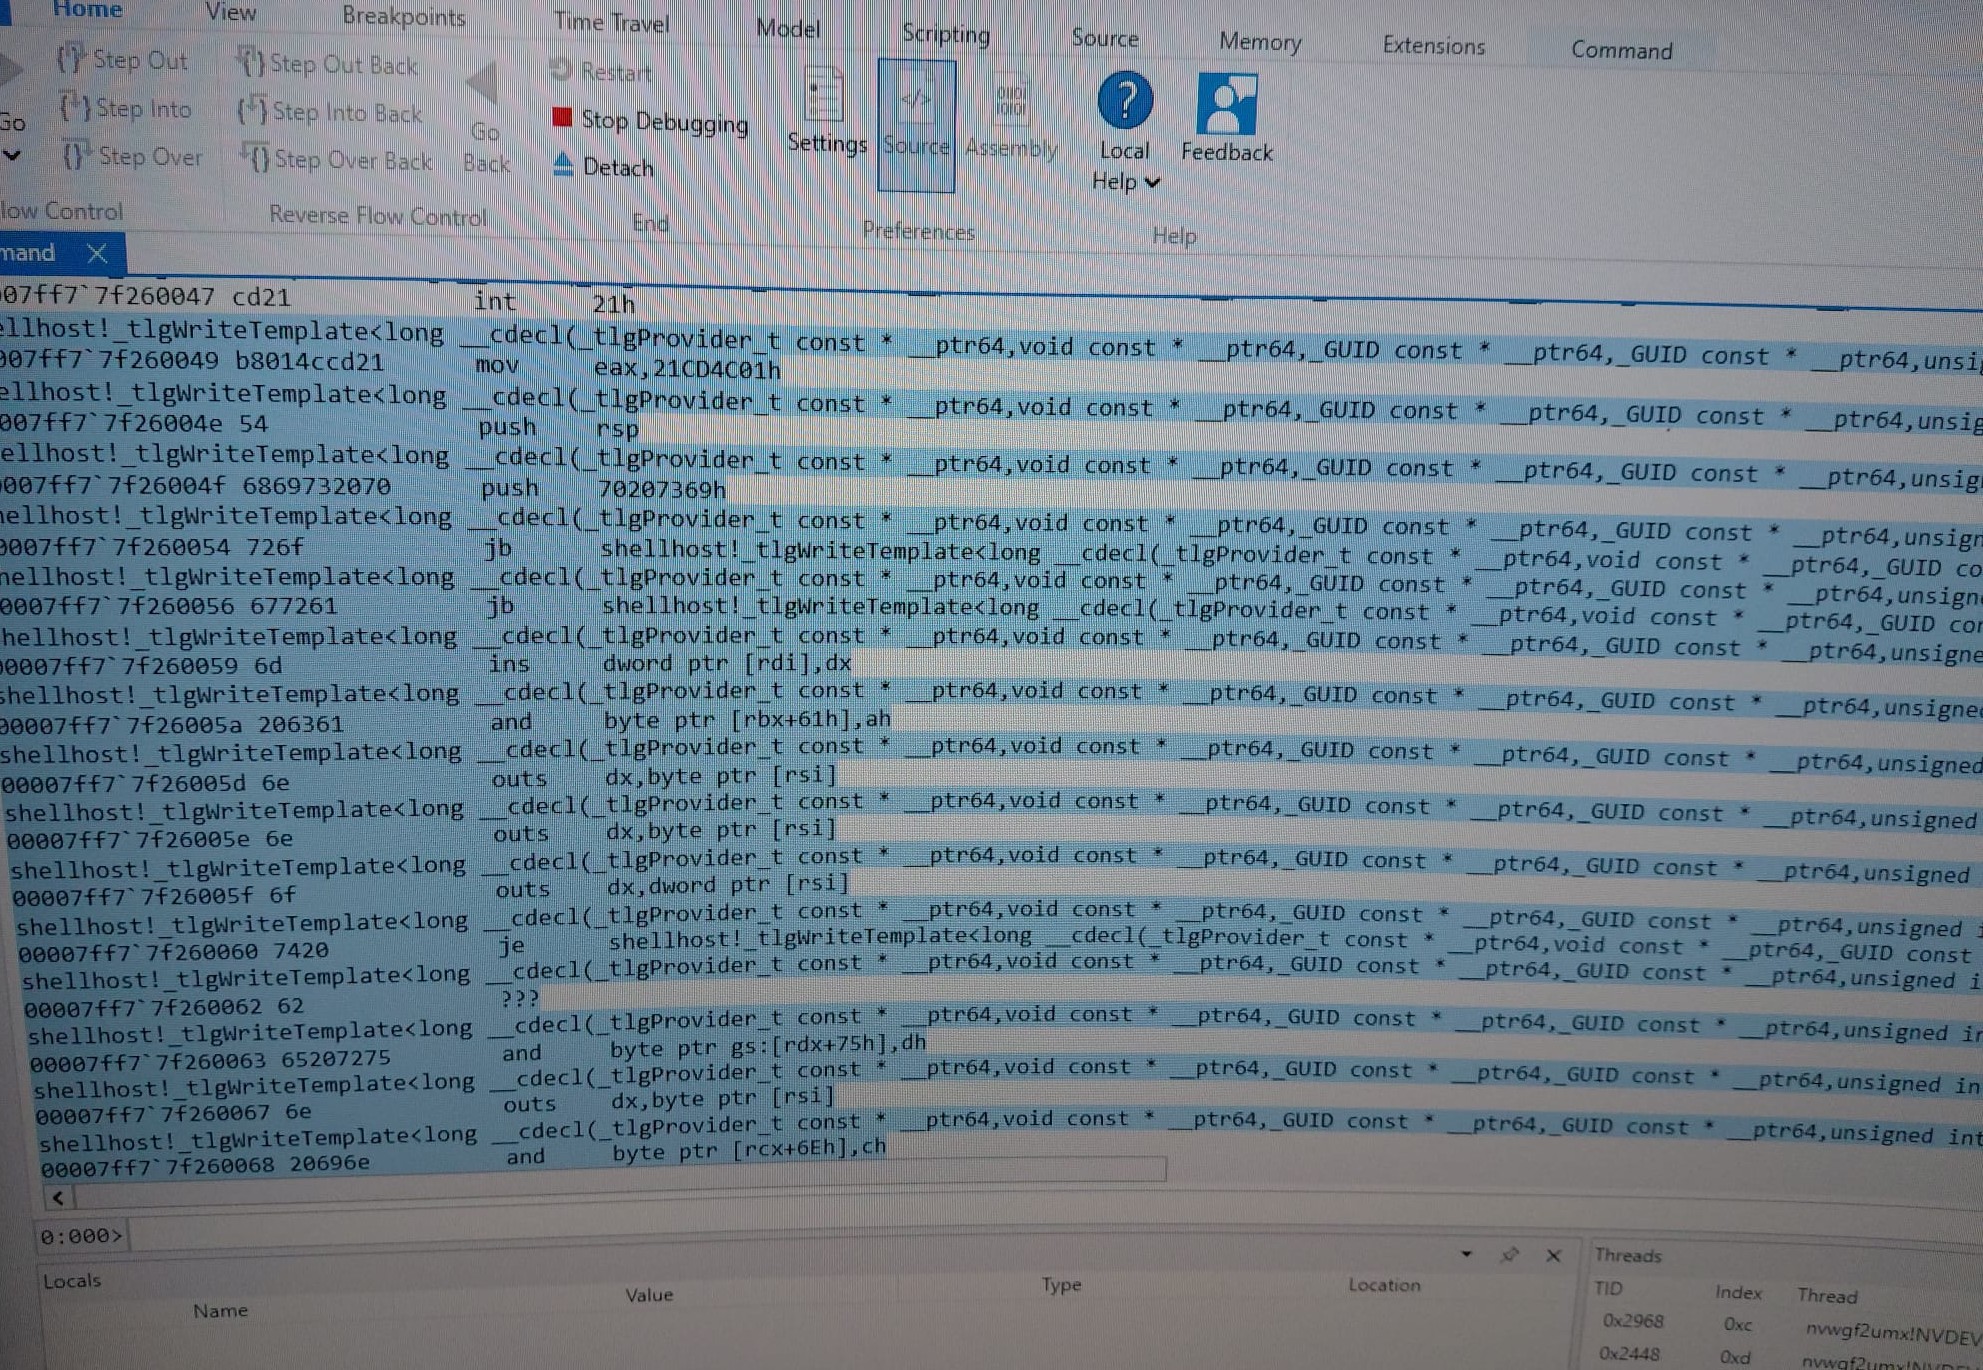The width and height of the screenshot is (1983, 1370).
Task: Click the Type column header in Locals
Action: (1061, 1284)
